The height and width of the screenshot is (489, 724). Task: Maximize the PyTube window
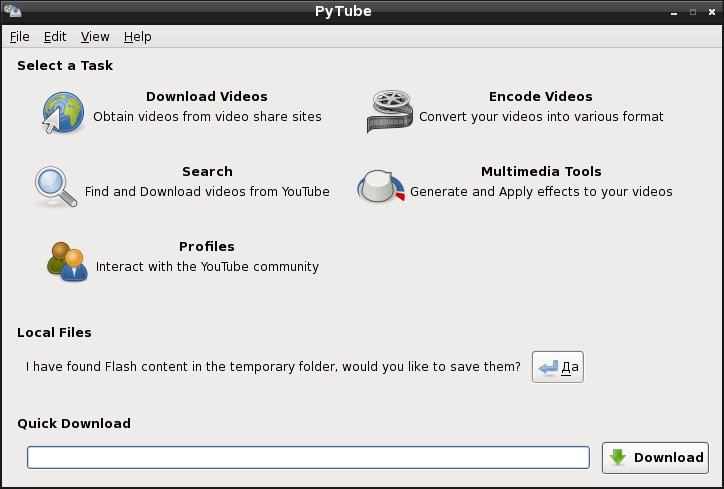click(x=693, y=12)
